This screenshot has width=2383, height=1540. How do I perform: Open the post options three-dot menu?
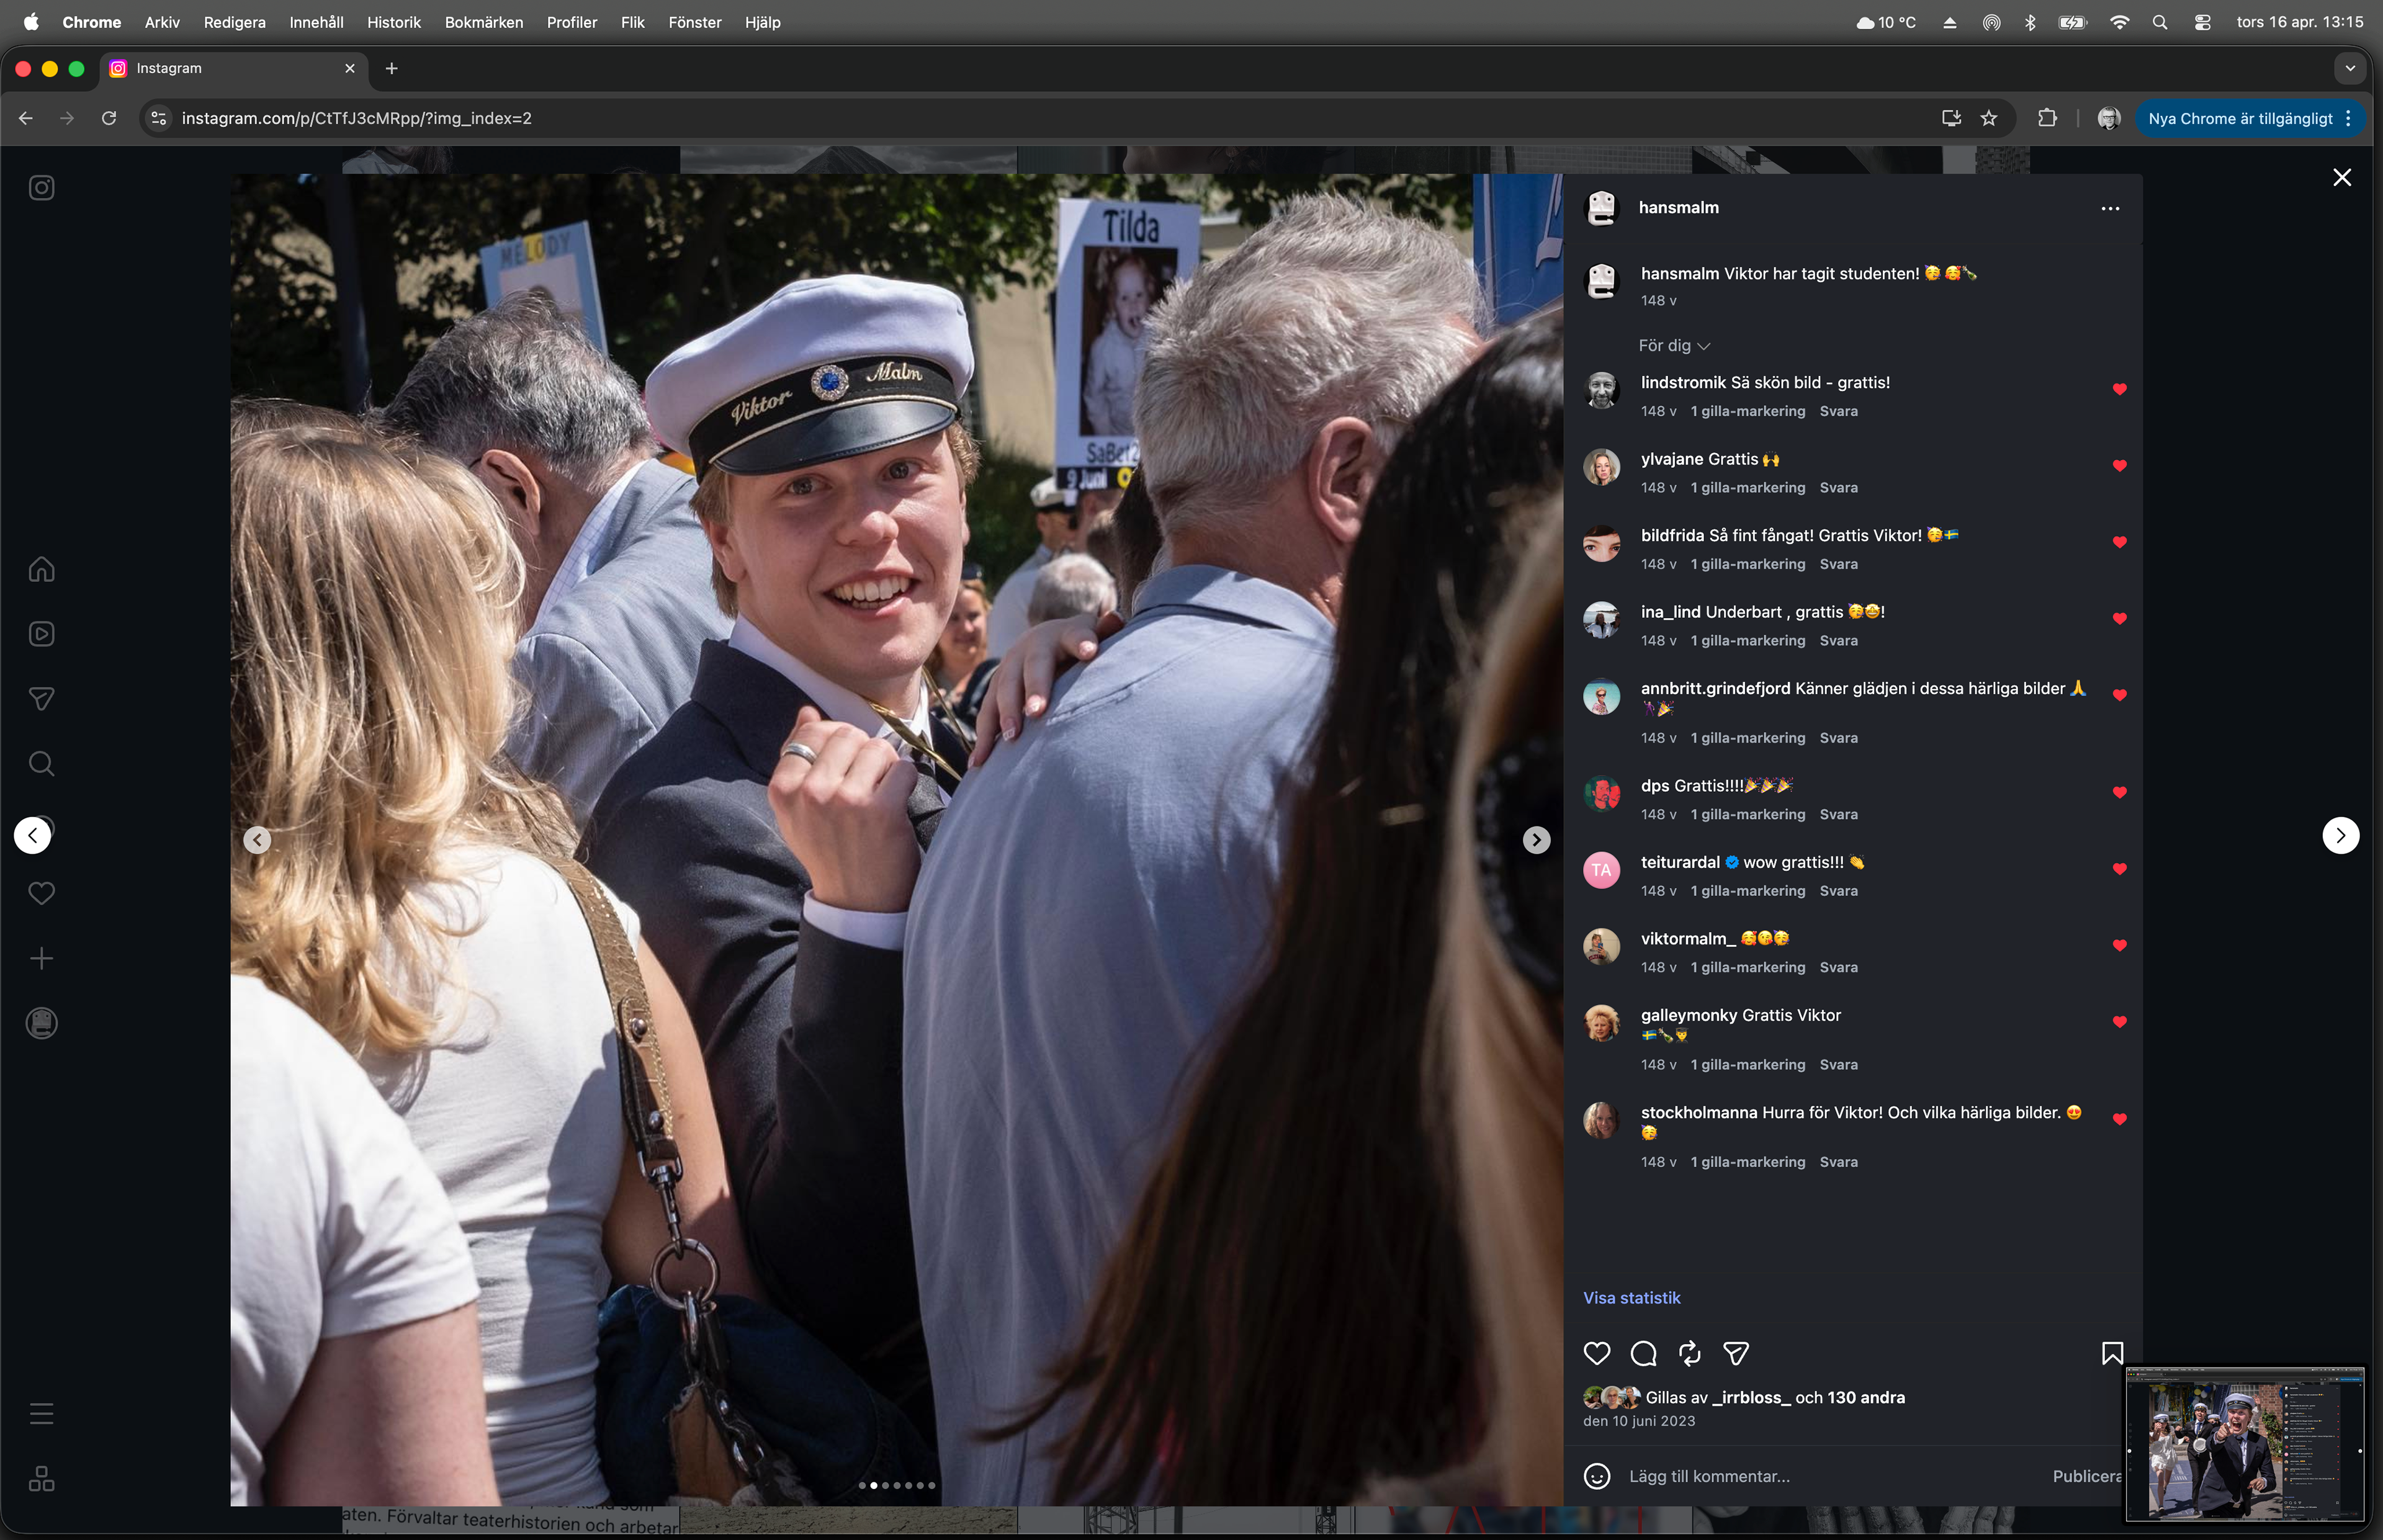[x=2110, y=209]
